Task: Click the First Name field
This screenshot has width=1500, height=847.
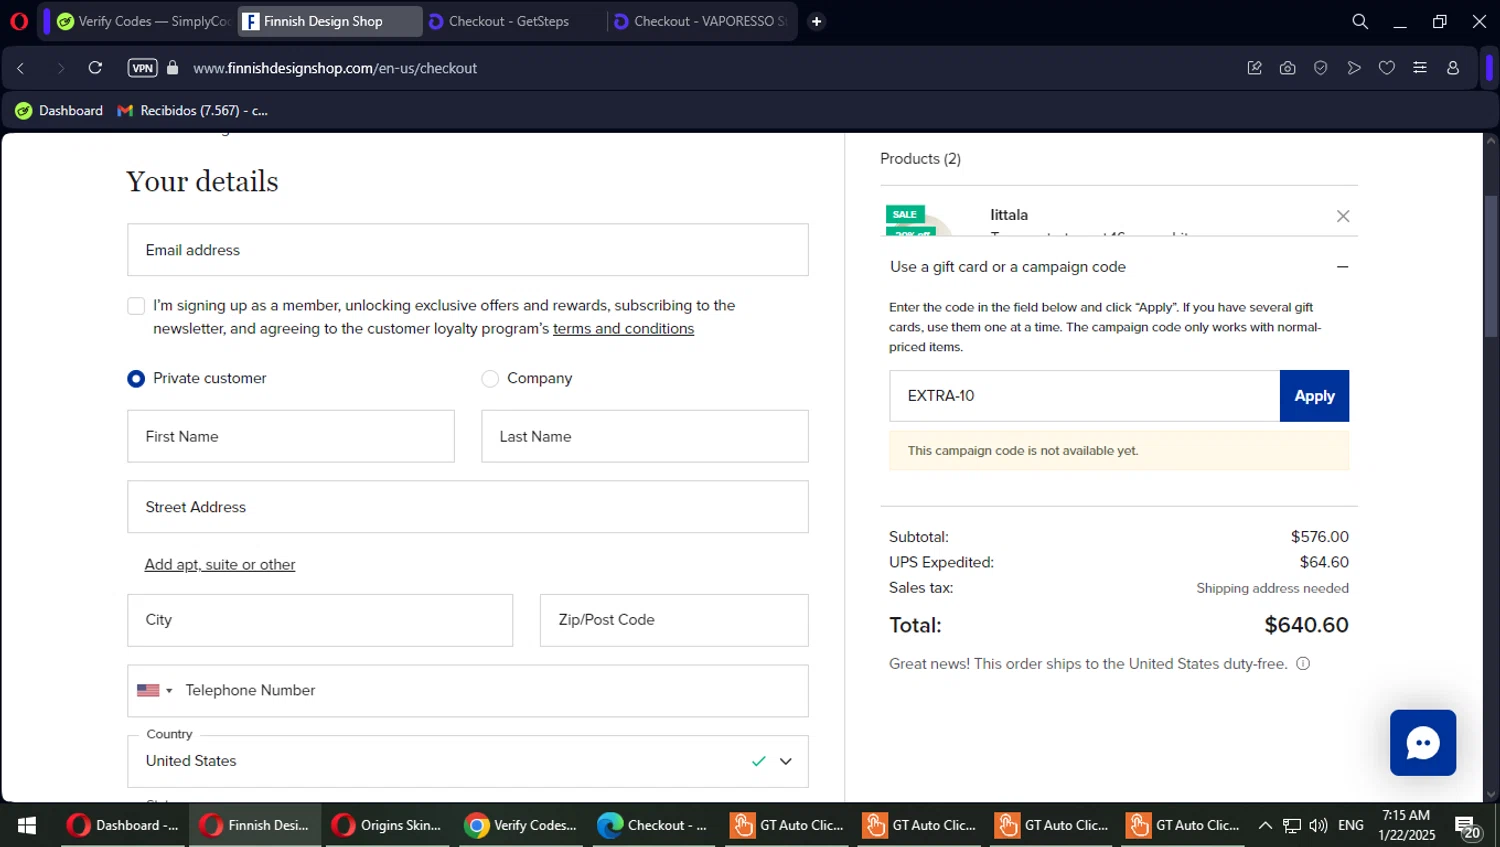Action: (291, 436)
